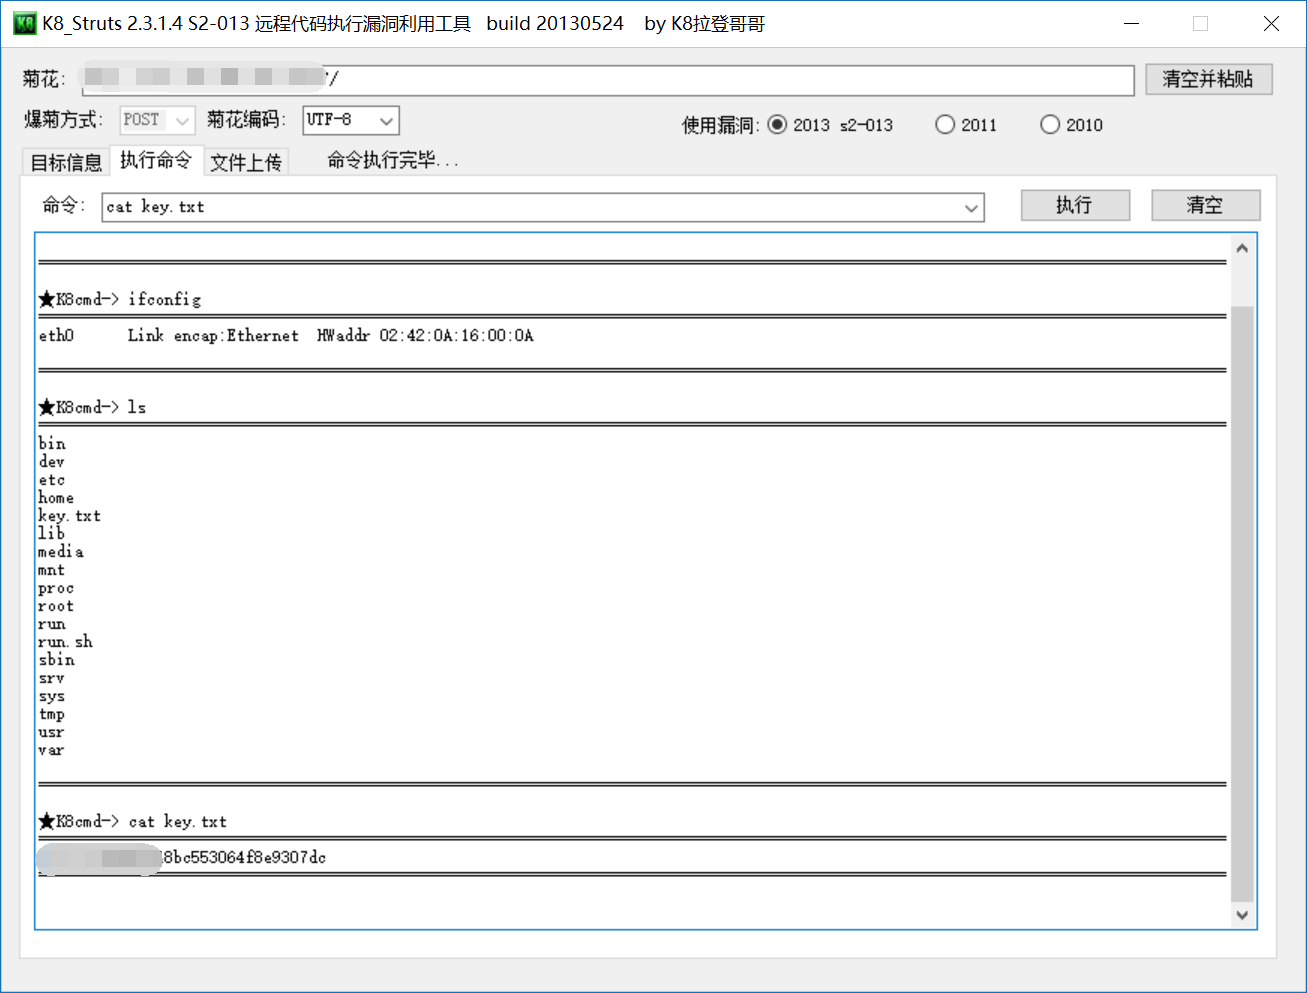Maximize the K8_Struts window
The image size is (1307, 993).
point(1201,24)
